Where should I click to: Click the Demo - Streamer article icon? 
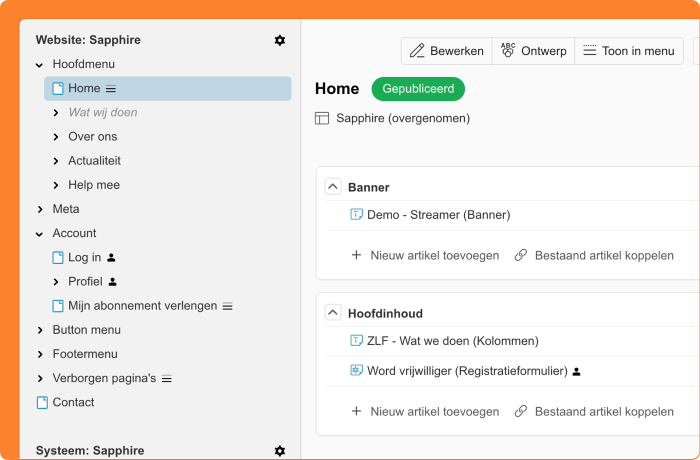coord(356,214)
